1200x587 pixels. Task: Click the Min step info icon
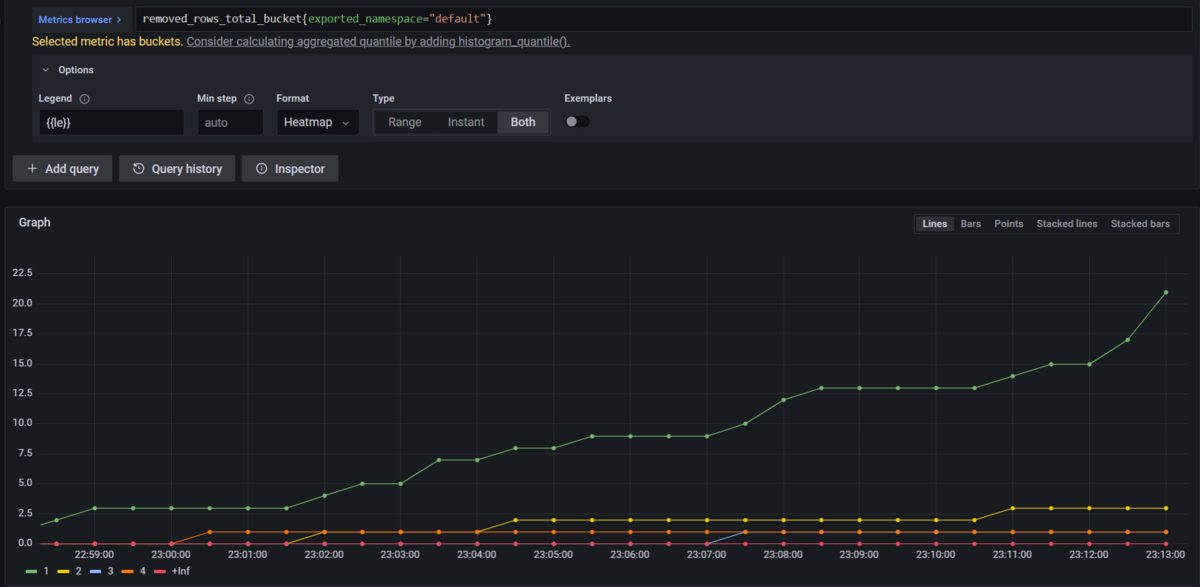pos(249,99)
